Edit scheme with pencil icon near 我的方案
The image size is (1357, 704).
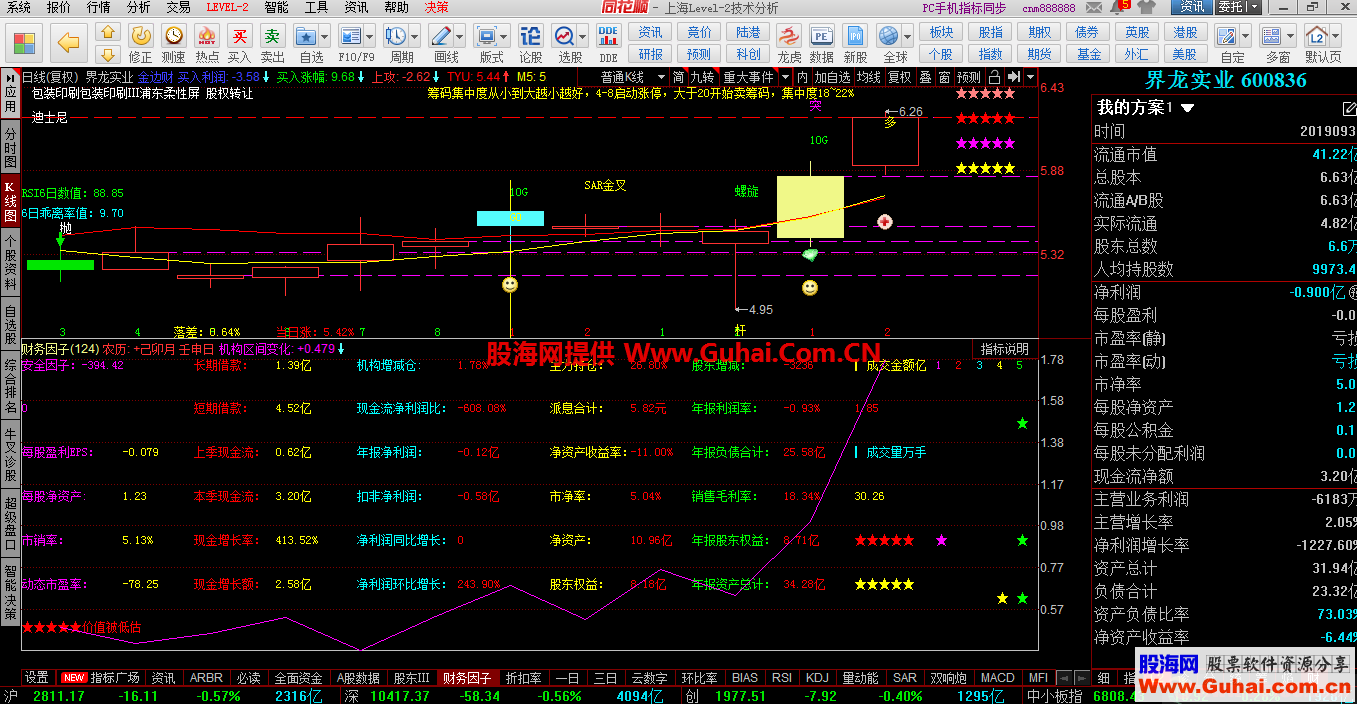pos(1349,108)
